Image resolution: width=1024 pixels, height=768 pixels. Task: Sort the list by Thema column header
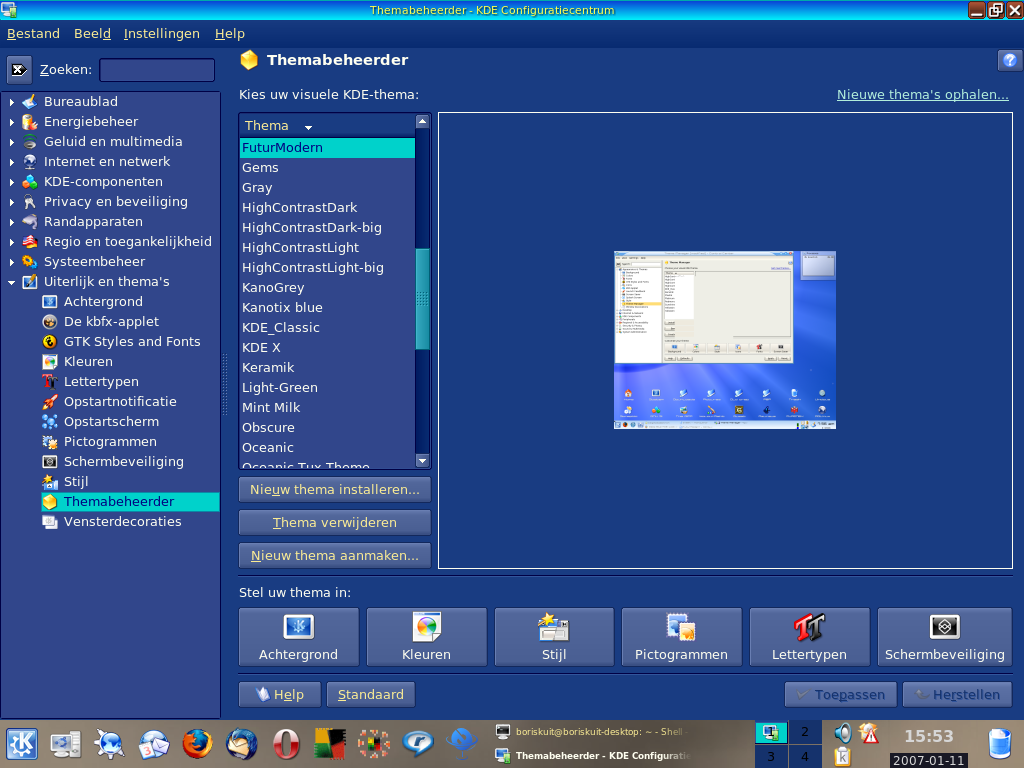[x=327, y=125]
